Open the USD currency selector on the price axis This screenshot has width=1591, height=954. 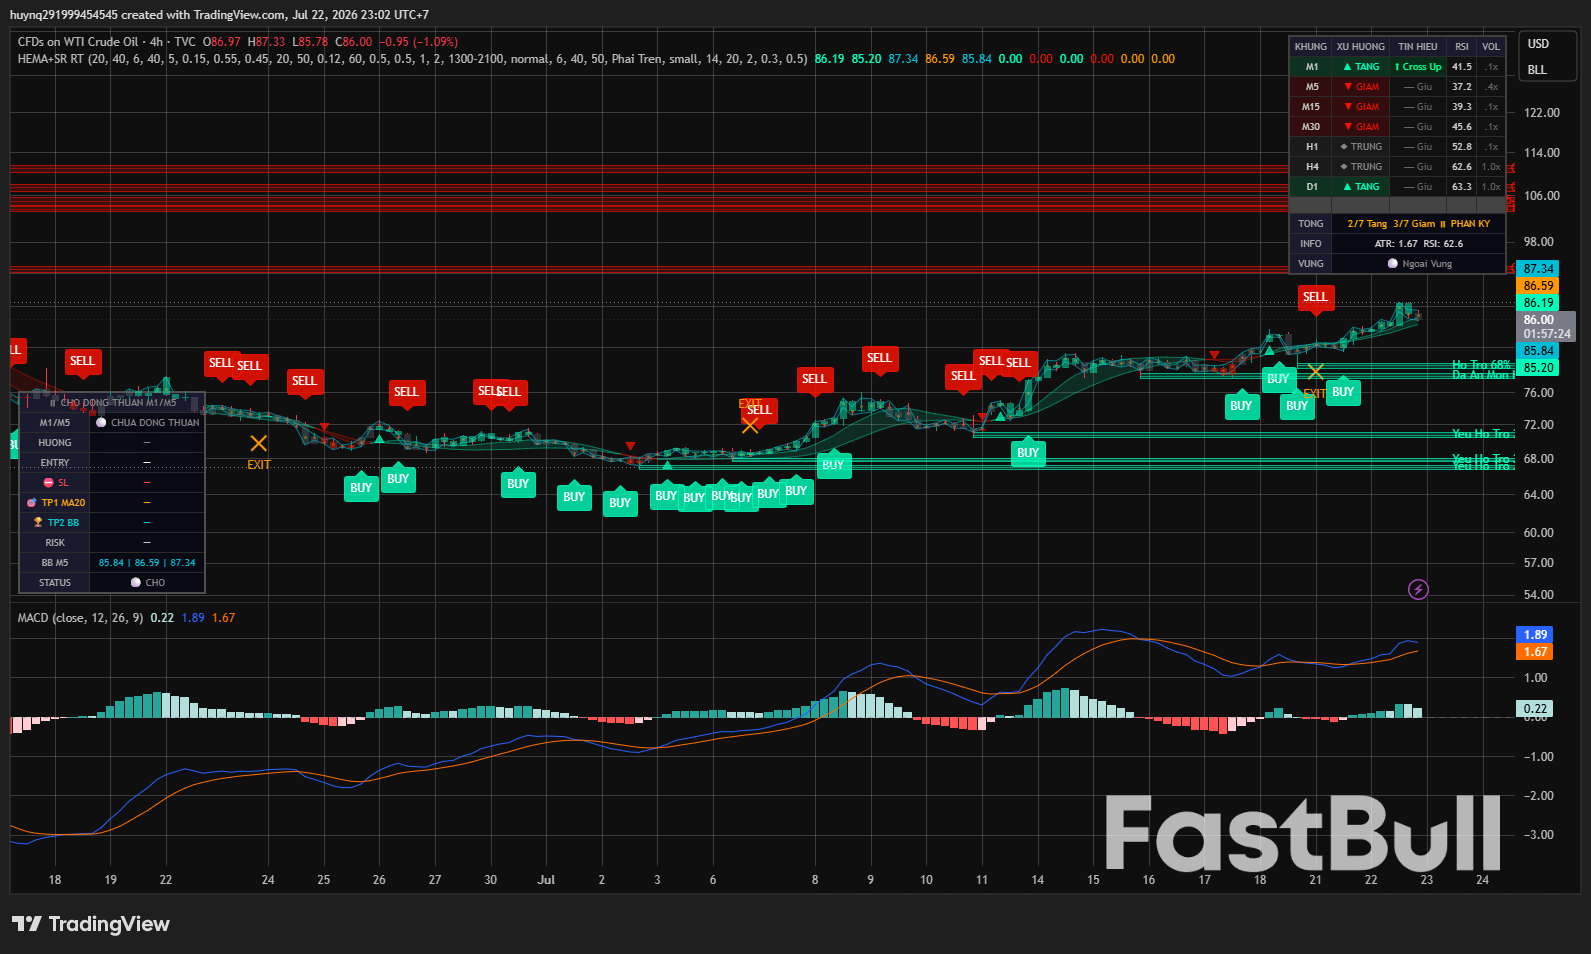pyautogui.click(x=1538, y=44)
